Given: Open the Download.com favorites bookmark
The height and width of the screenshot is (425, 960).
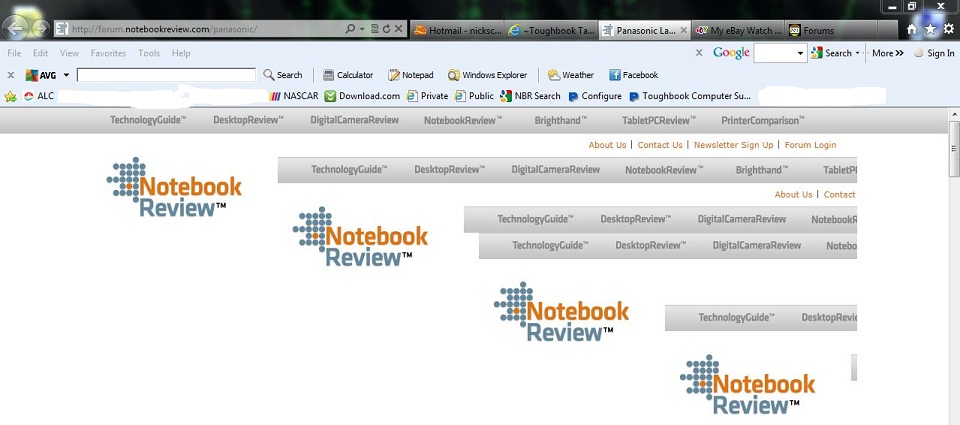Looking at the screenshot, I should pos(362,96).
